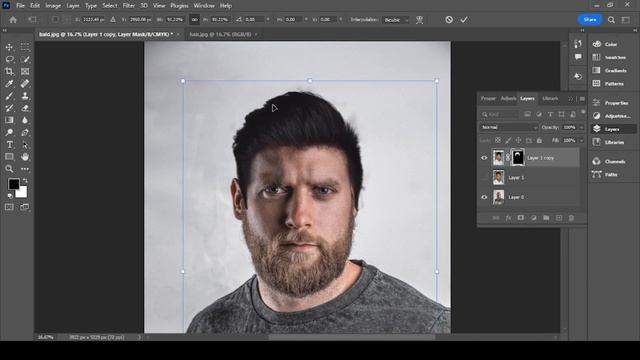Open the Edit Toolbar three-dots icon
The width and height of the screenshot is (640, 360).
coord(25,169)
